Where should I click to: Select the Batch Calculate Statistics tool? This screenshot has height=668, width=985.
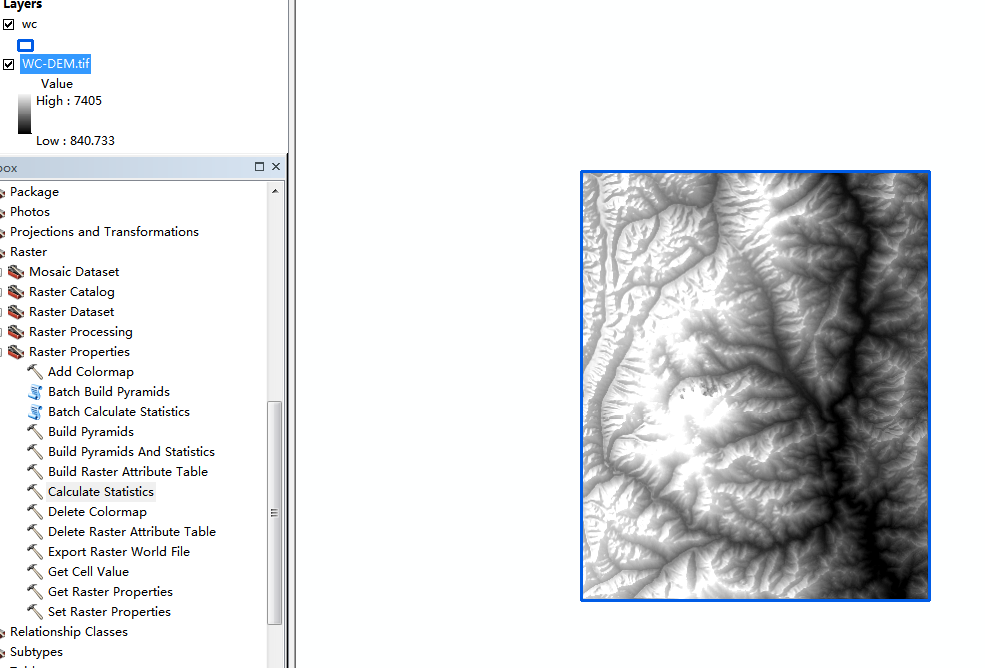(119, 412)
